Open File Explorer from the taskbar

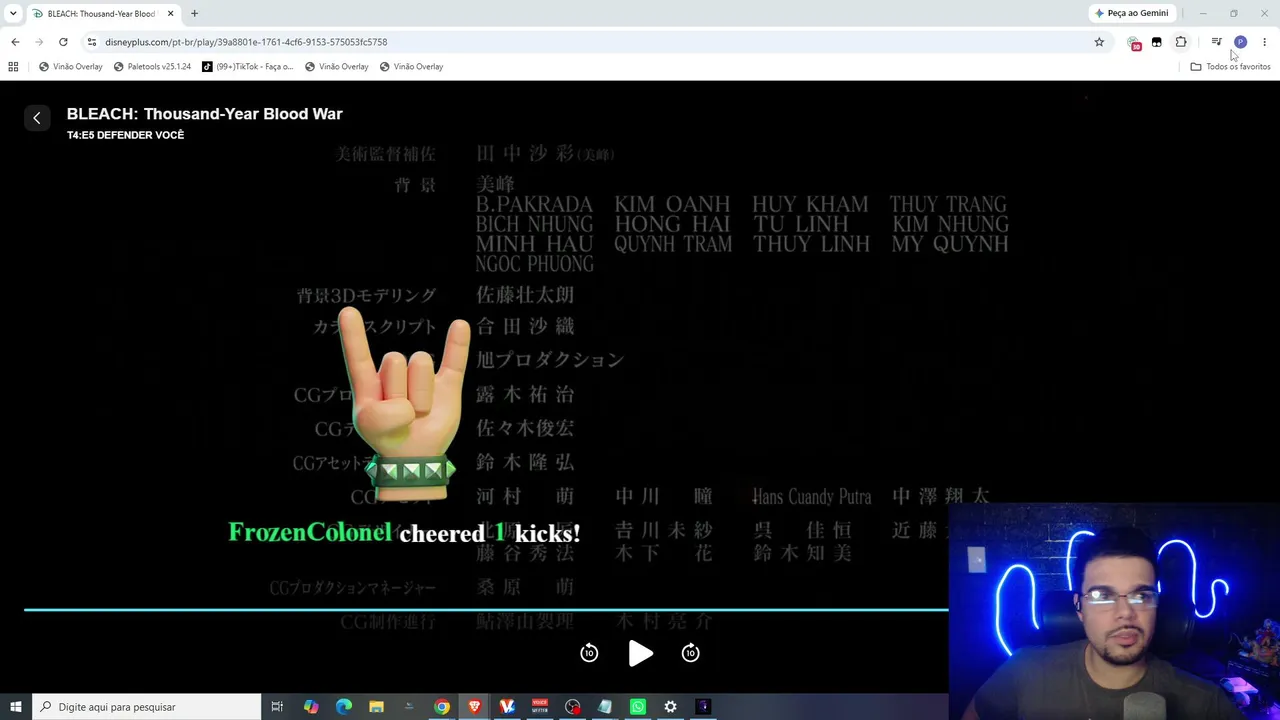pos(376,707)
